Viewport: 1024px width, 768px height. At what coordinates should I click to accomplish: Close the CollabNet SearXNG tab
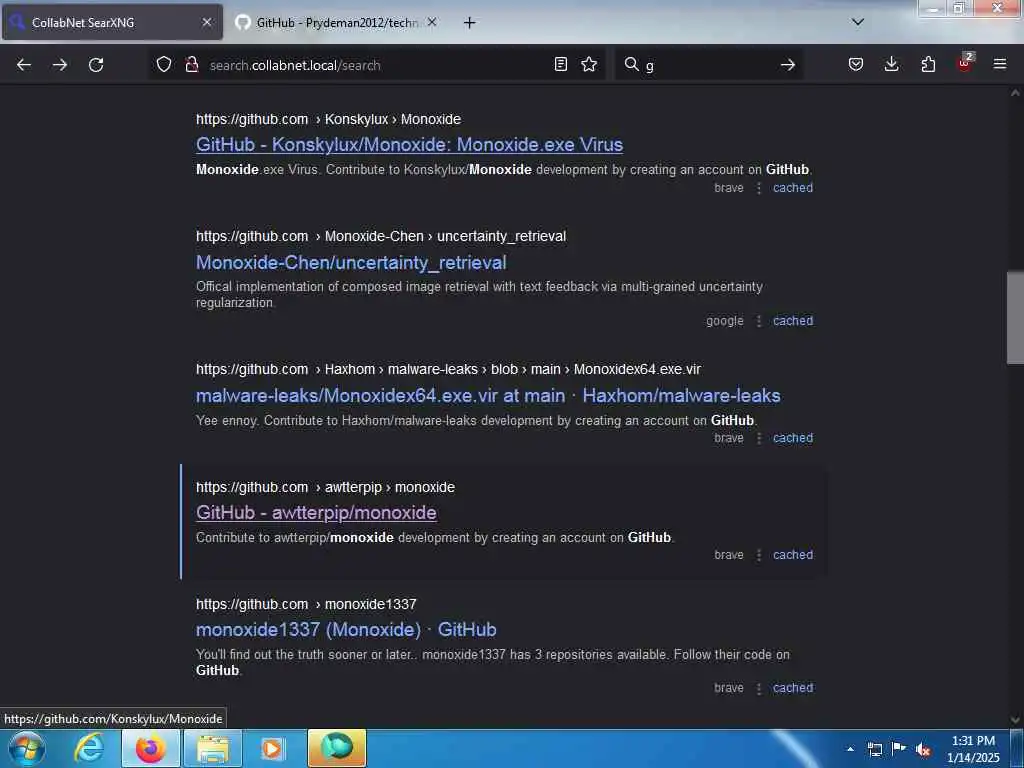(x=206, y=22)
